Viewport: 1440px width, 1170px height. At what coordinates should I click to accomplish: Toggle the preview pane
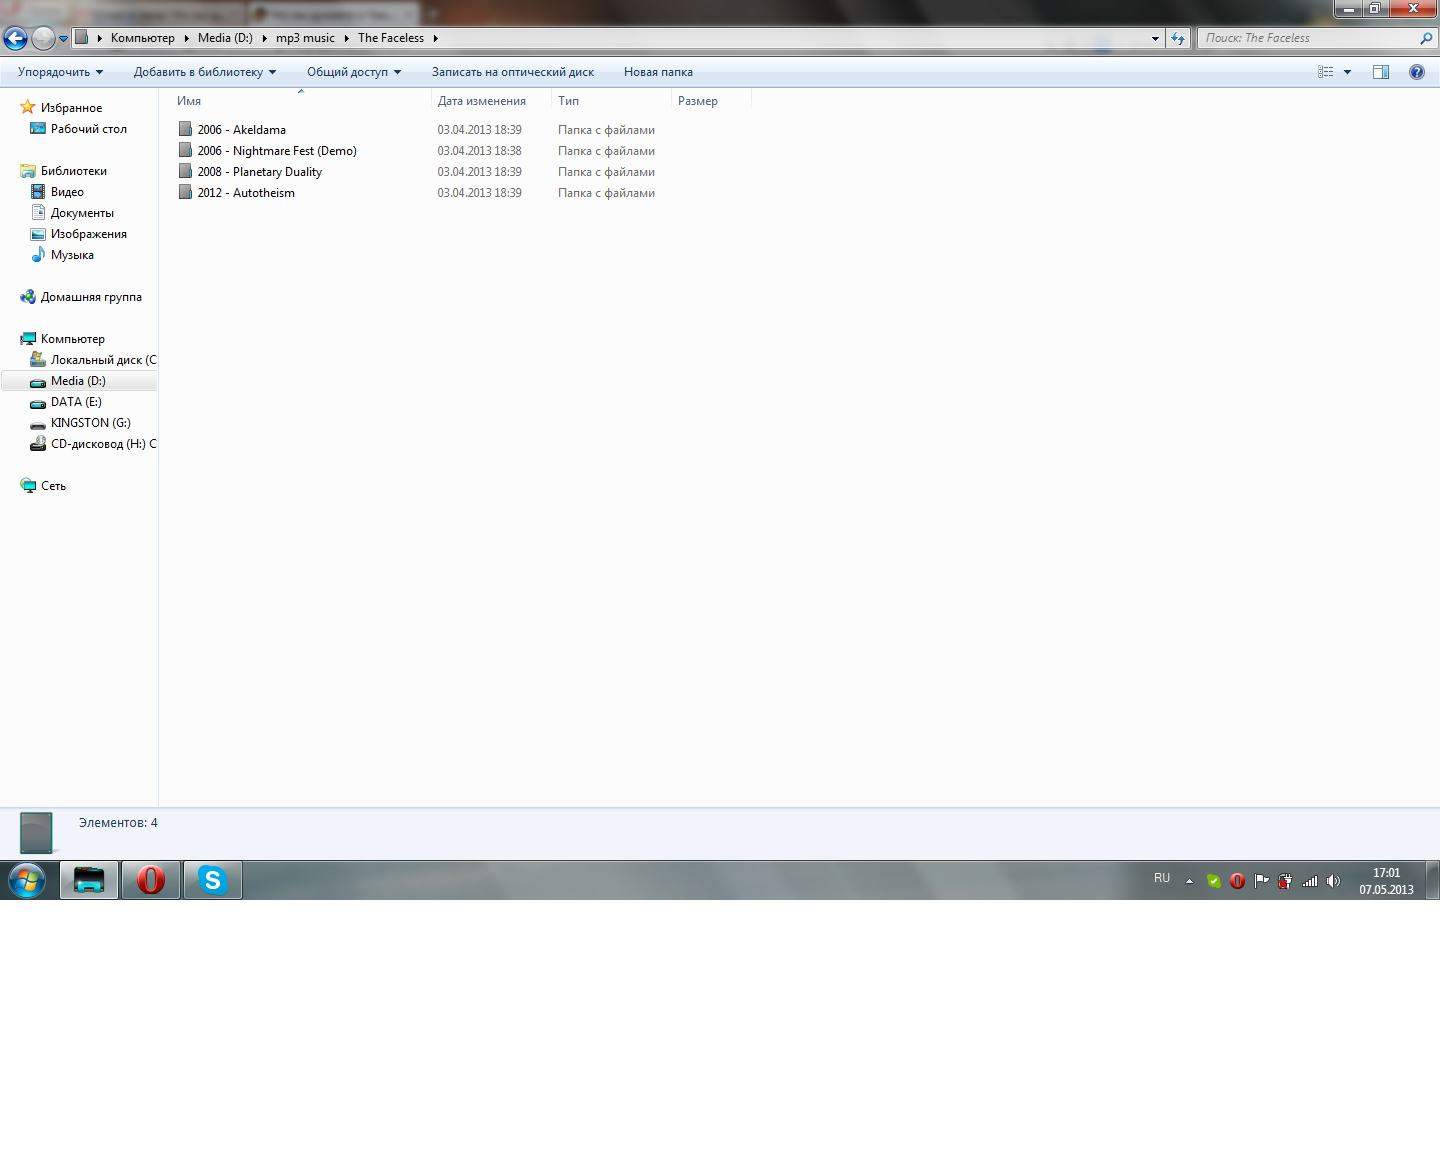[x=1381, y=72]
